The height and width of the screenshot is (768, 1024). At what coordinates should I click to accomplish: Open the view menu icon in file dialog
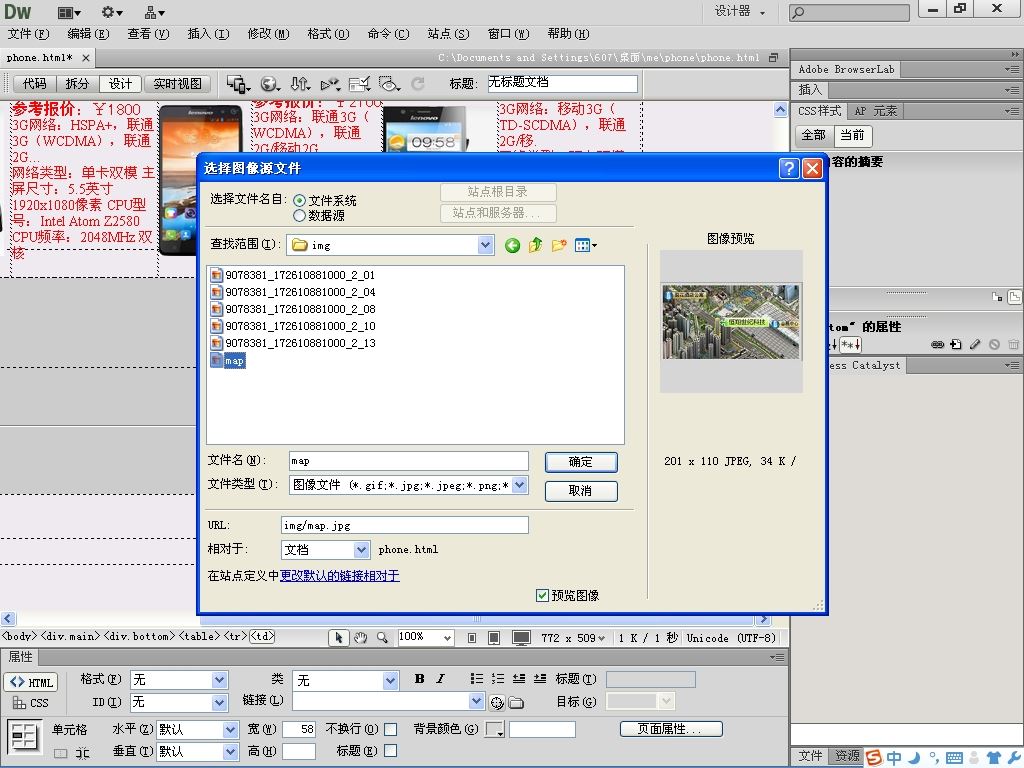[585, 246]
